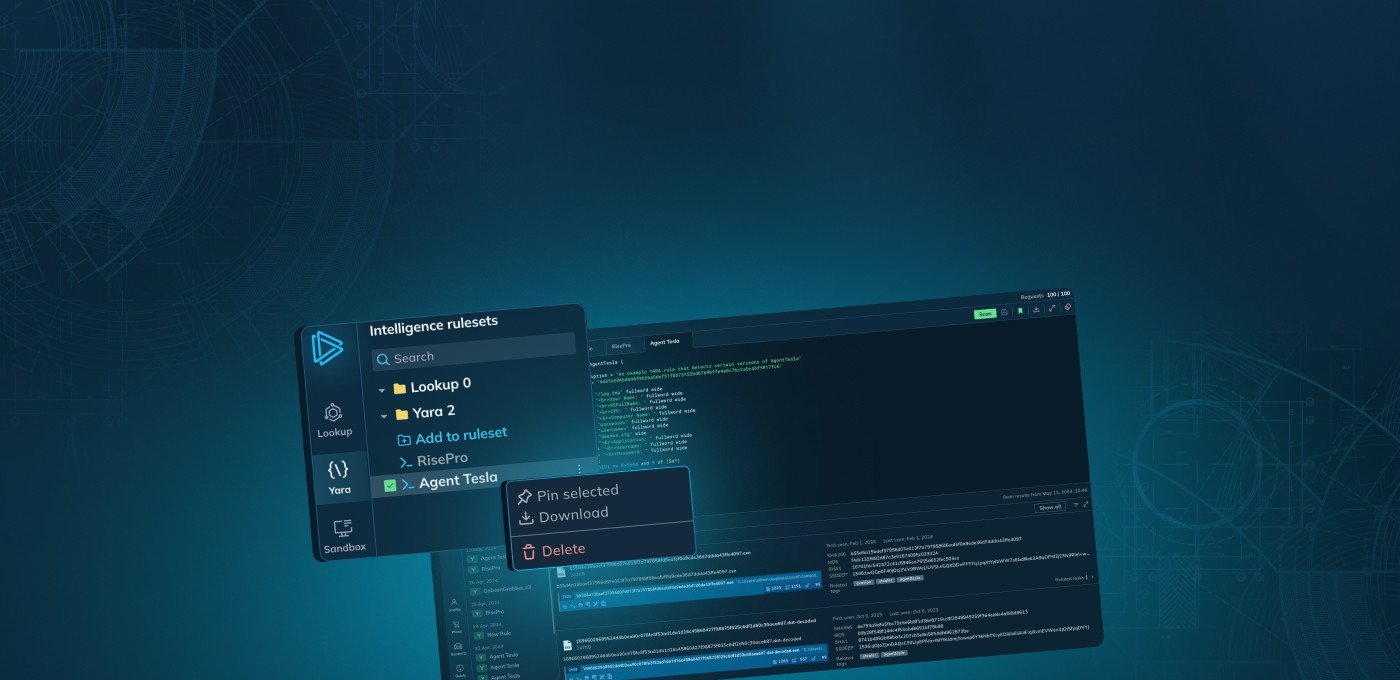The width and height of the screenshot is (1400, 680).
Task: Select Delete in the context menu
Action: pos(563,550)
